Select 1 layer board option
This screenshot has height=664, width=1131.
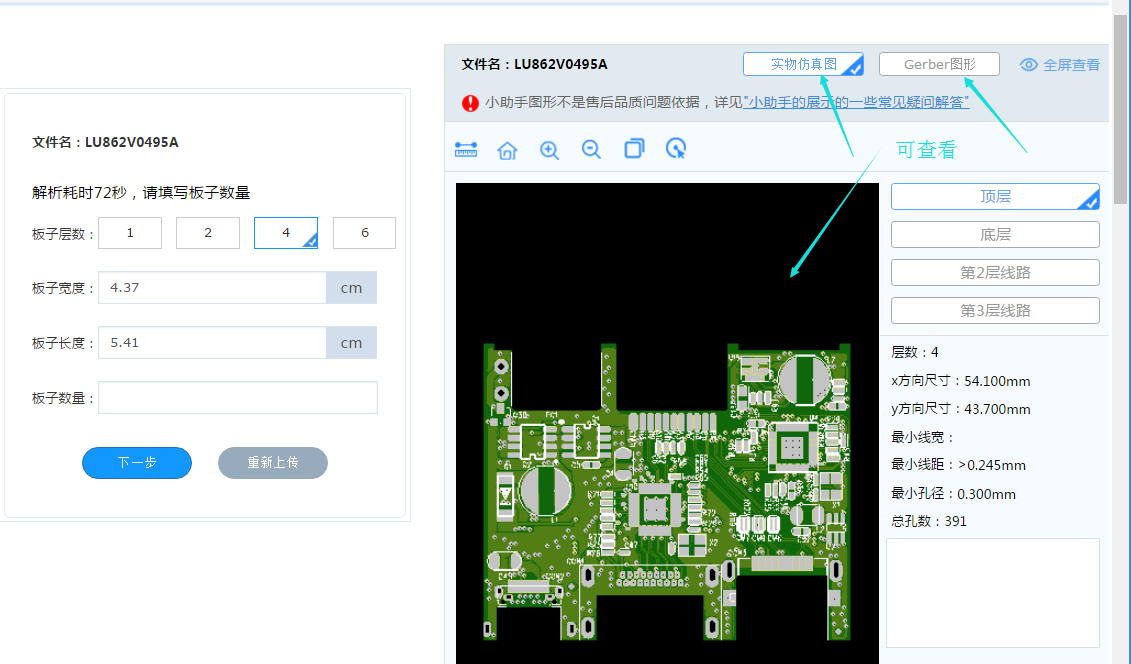coord(130,233)
